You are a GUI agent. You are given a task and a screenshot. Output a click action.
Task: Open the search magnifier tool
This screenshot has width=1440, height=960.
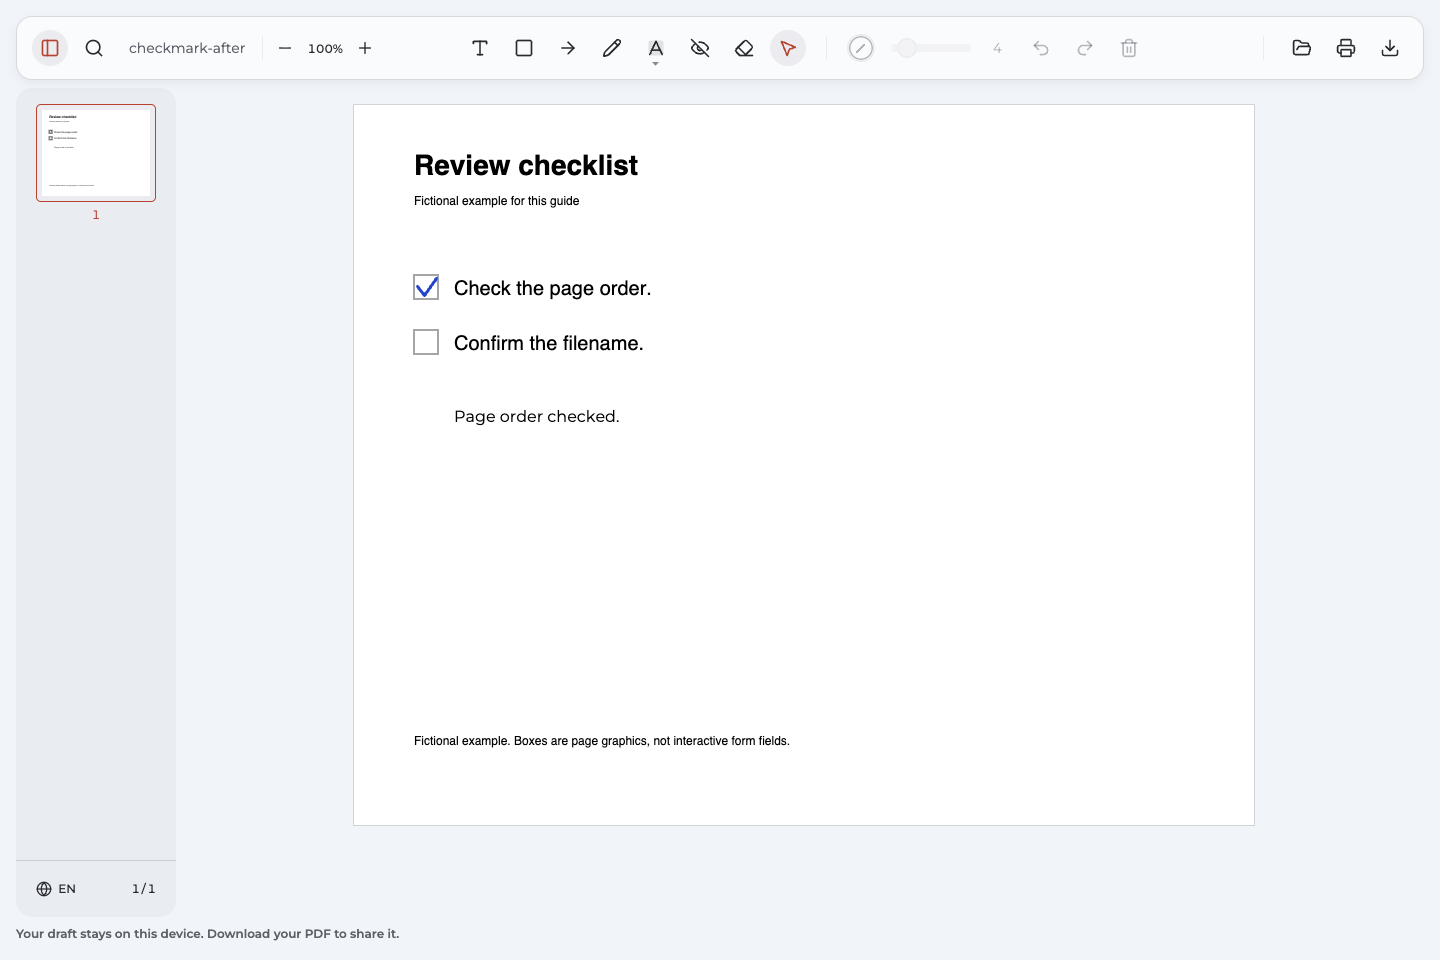pos(94,48)
